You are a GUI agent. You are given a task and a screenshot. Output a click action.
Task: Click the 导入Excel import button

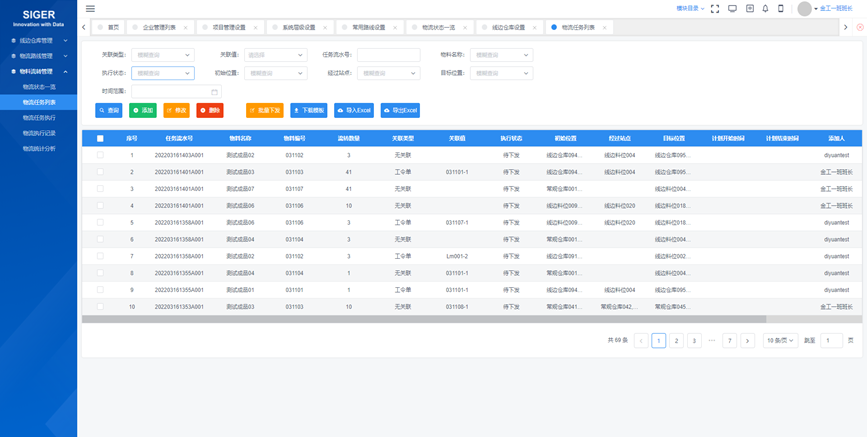pos(354,111)
